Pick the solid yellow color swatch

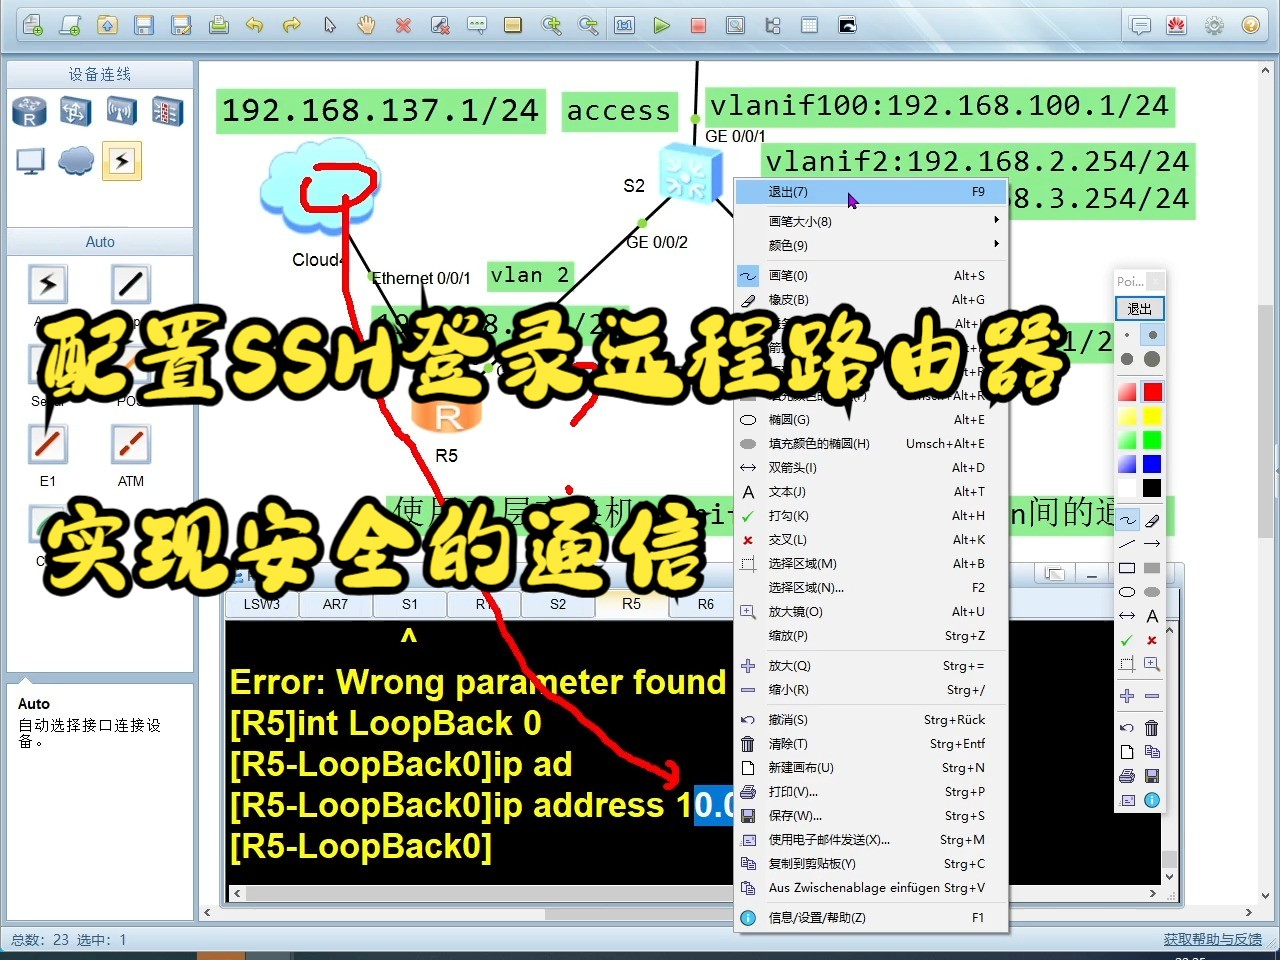tap(1152, 416)
